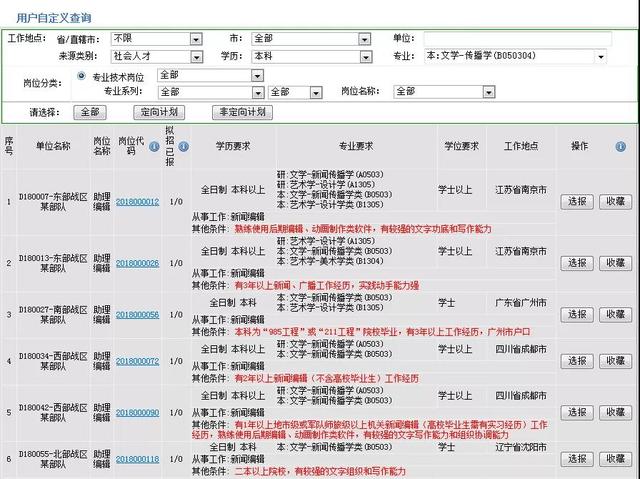640x479 pixels.
Task: Click the 定向计划 button
Action: (x=159, y=112)
